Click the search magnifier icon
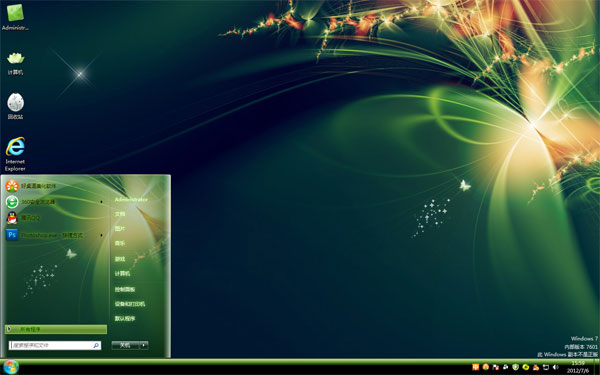Screen dimensions: 600x375 pyautogui.click(x=96, y=345)
